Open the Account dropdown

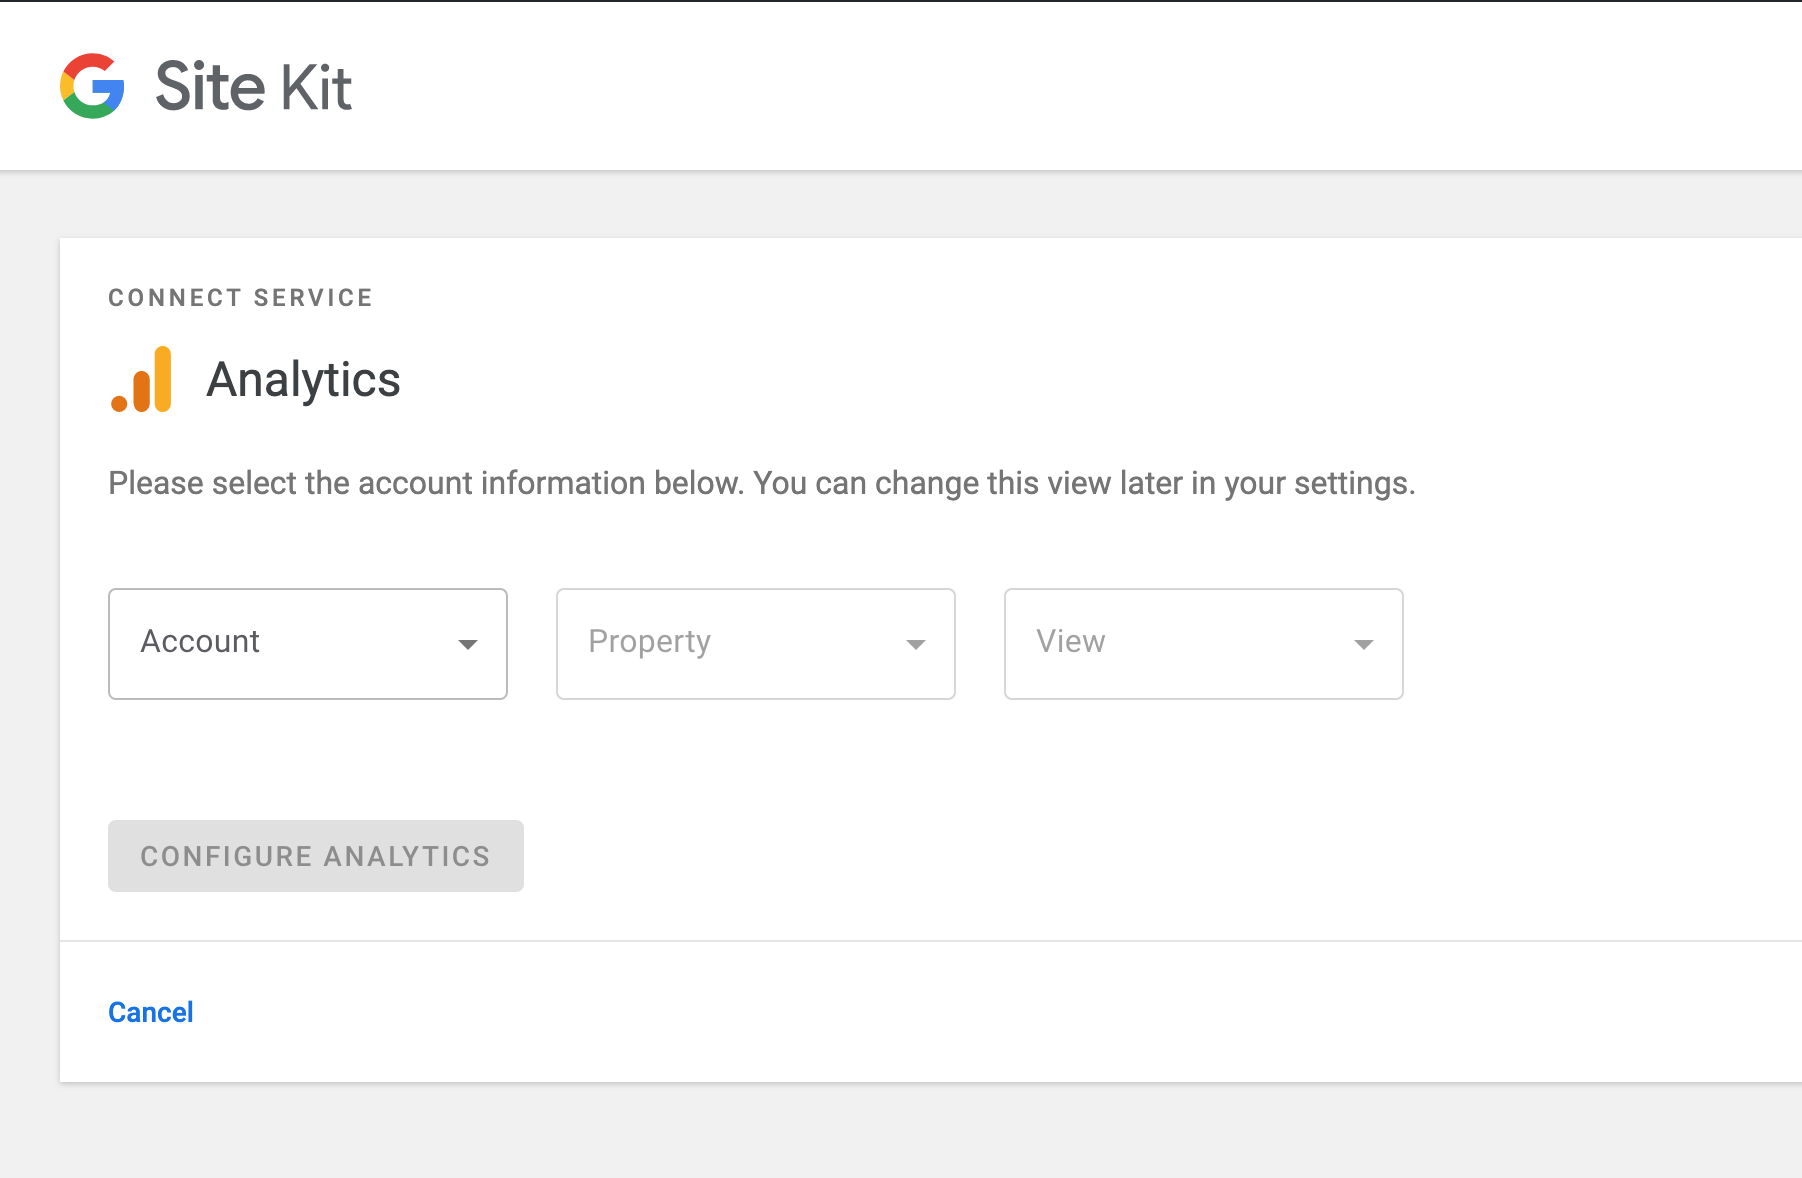coord(308,644)
